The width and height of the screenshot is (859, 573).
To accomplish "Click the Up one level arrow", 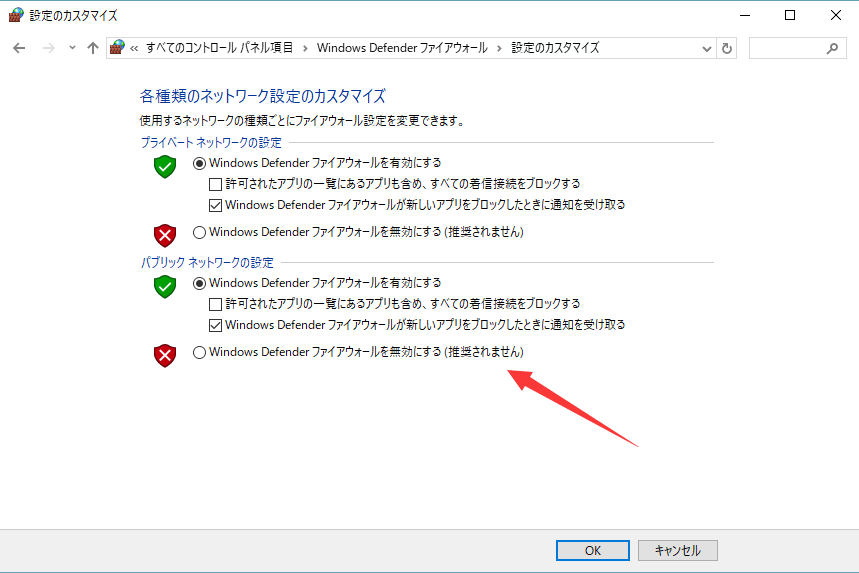I will point(93,48).
